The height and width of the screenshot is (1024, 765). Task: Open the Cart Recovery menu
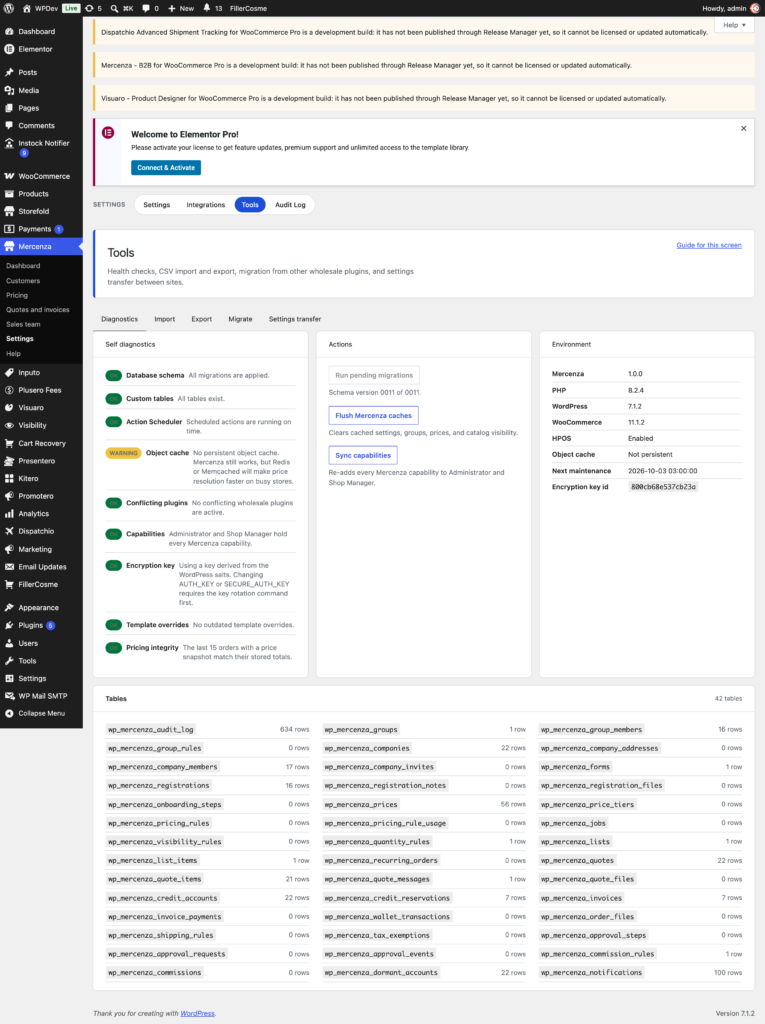(41, 443)
